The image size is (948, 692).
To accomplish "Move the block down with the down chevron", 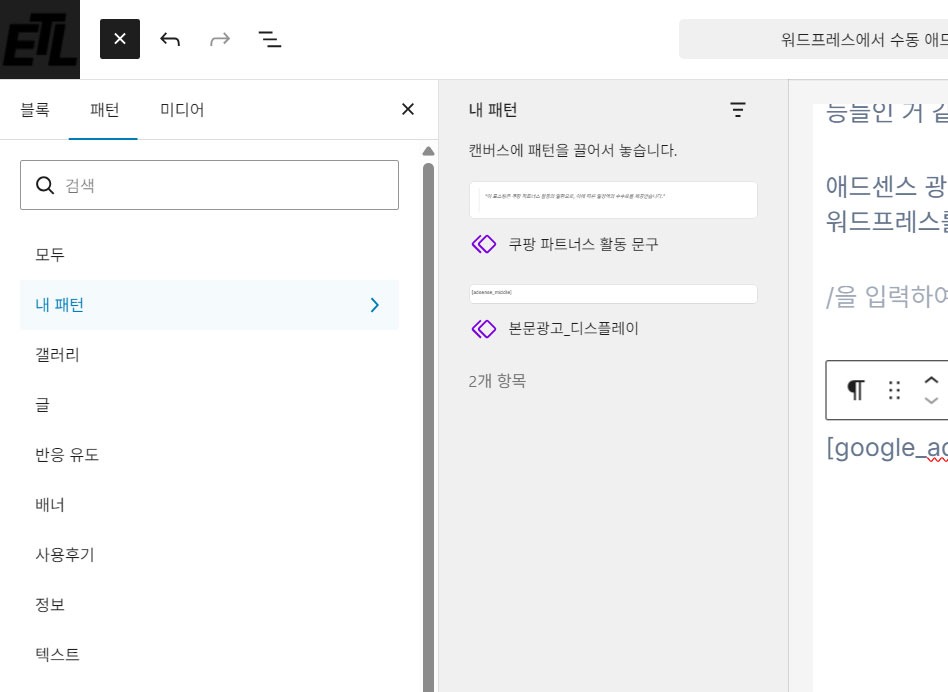I will (932, 401).
